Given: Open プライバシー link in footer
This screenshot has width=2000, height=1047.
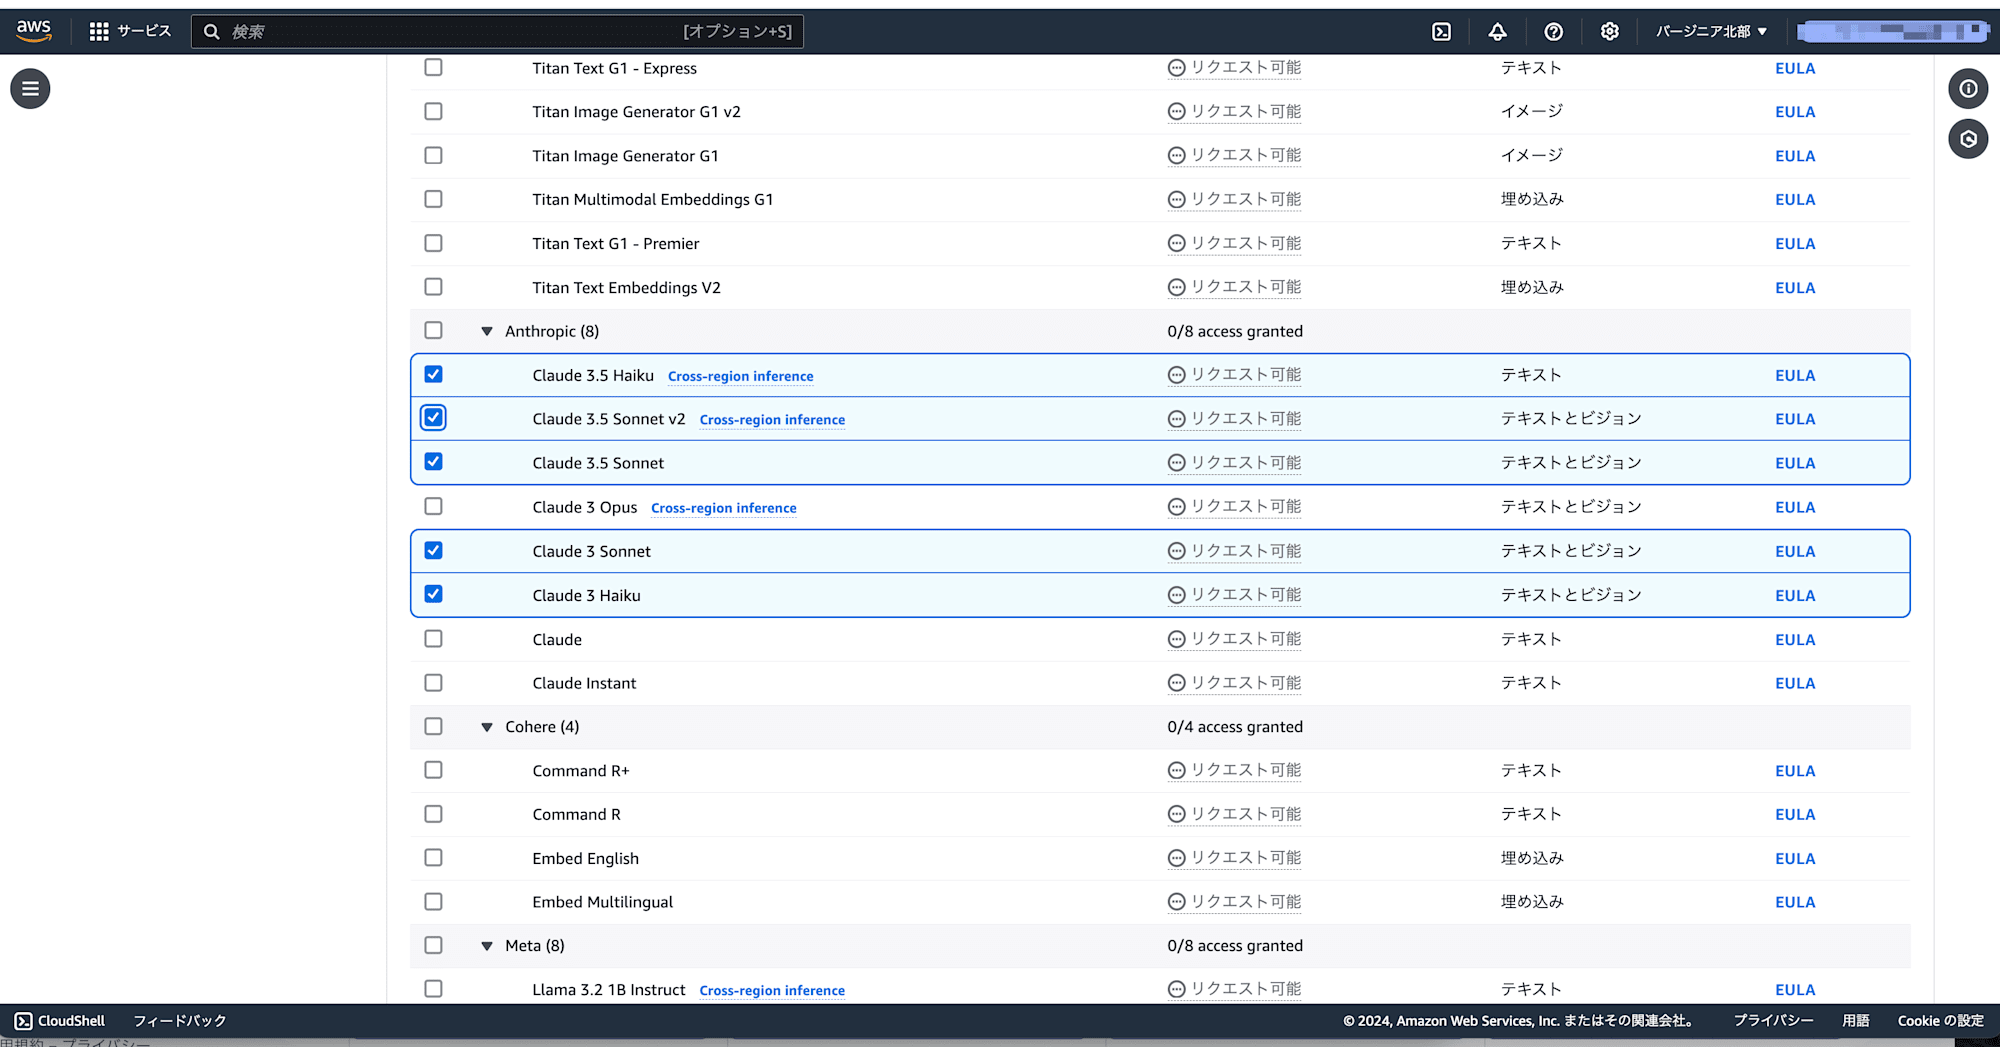Looking at the screenshot, I should coord(1773,1021).
